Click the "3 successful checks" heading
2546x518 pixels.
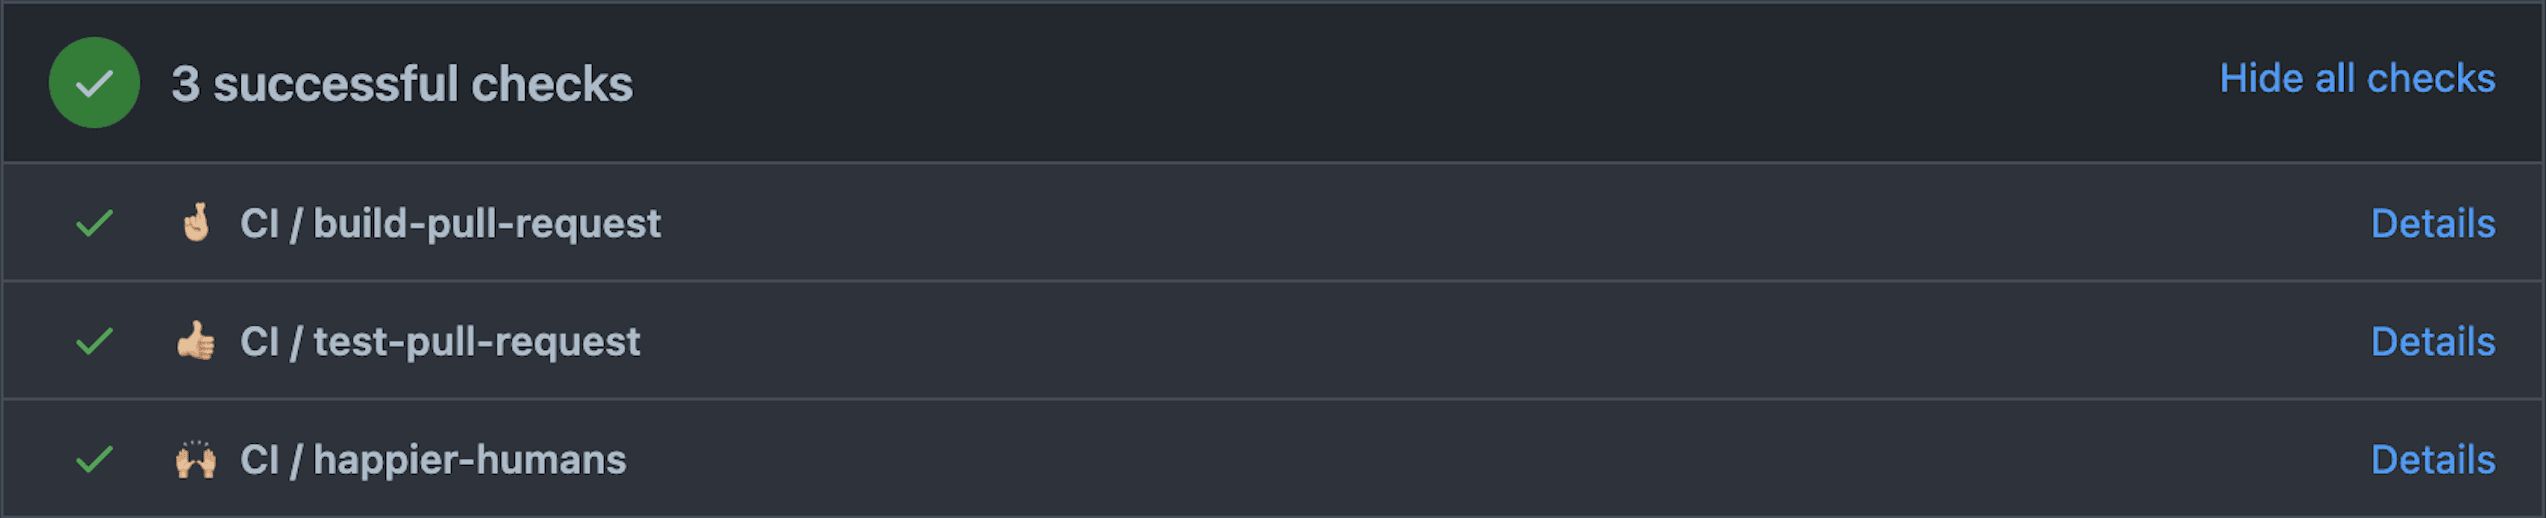pos(402,84)
